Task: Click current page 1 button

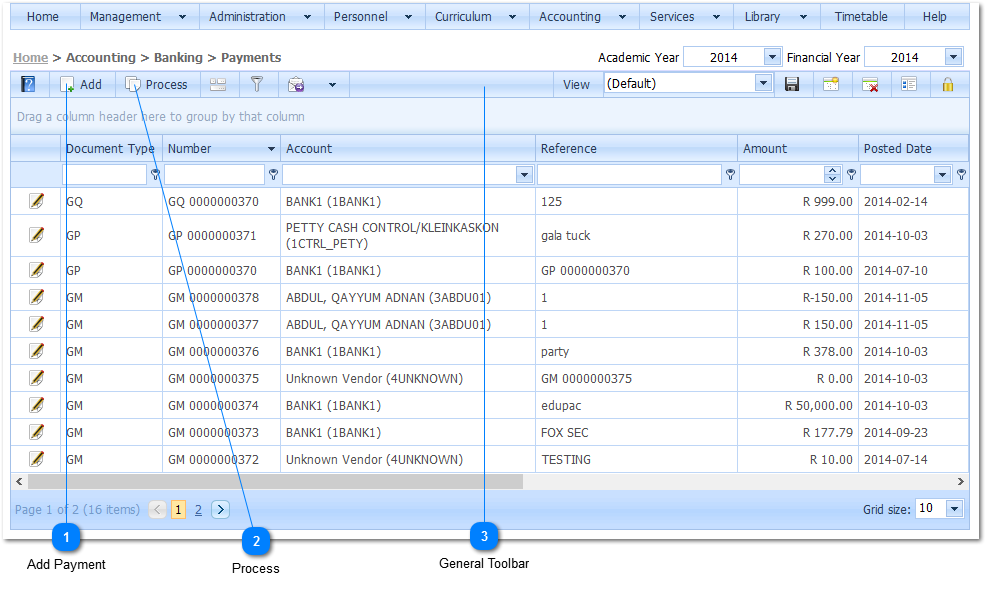Action: (x=178, y=509)
